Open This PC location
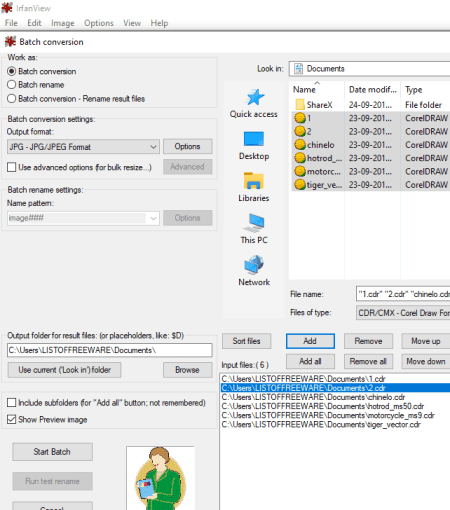This screenshot has width=450, height=510. [x=254, y=229]
